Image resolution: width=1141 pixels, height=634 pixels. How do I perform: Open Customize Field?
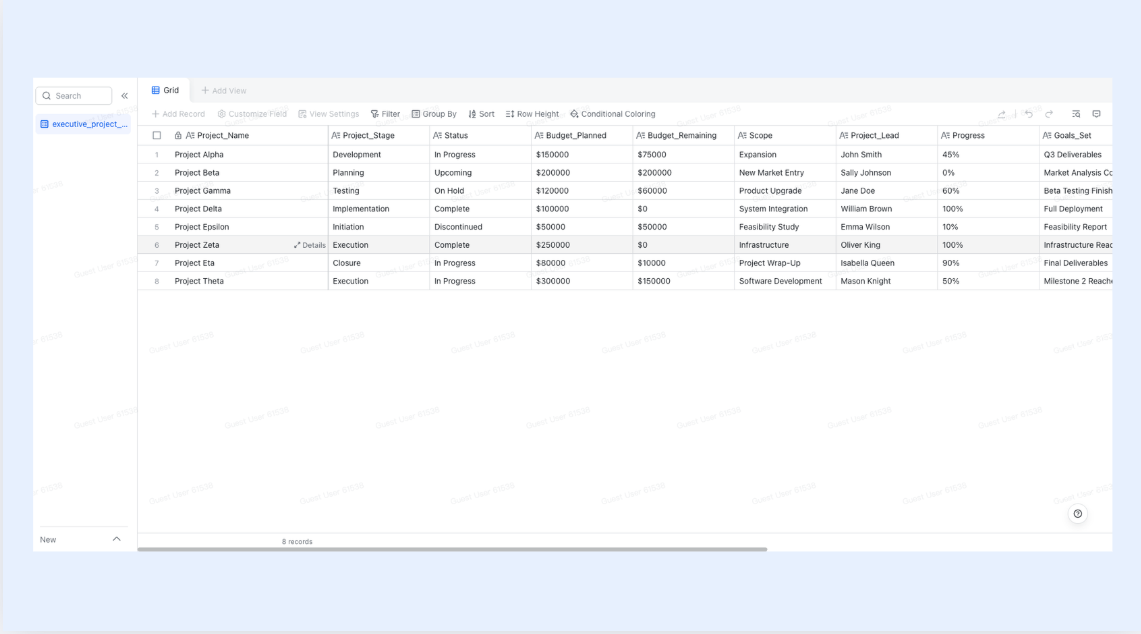pyautogui.click(x=252, y=114)
